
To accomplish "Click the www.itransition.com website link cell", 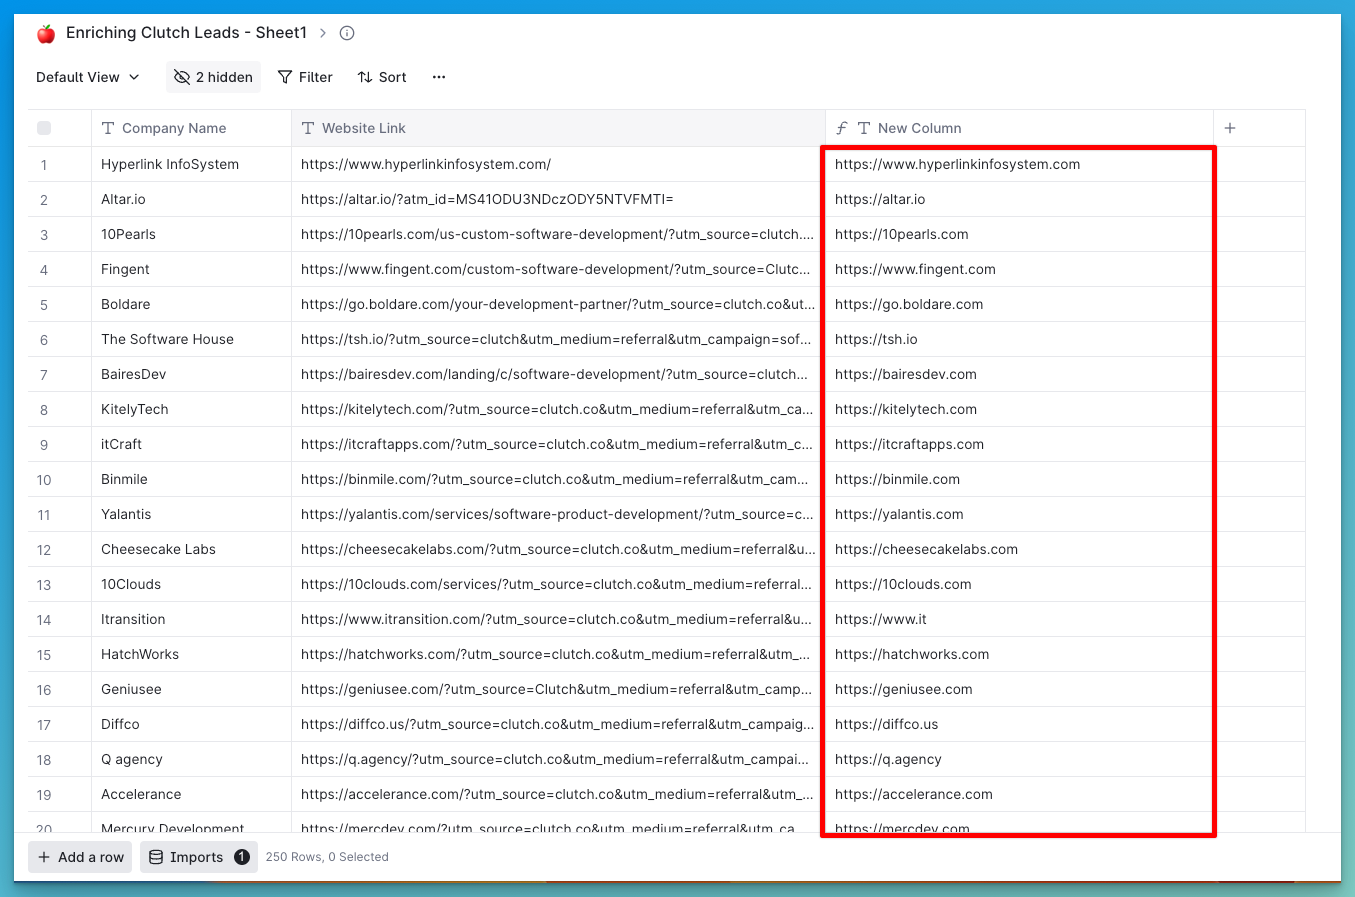I will point(558,619).
